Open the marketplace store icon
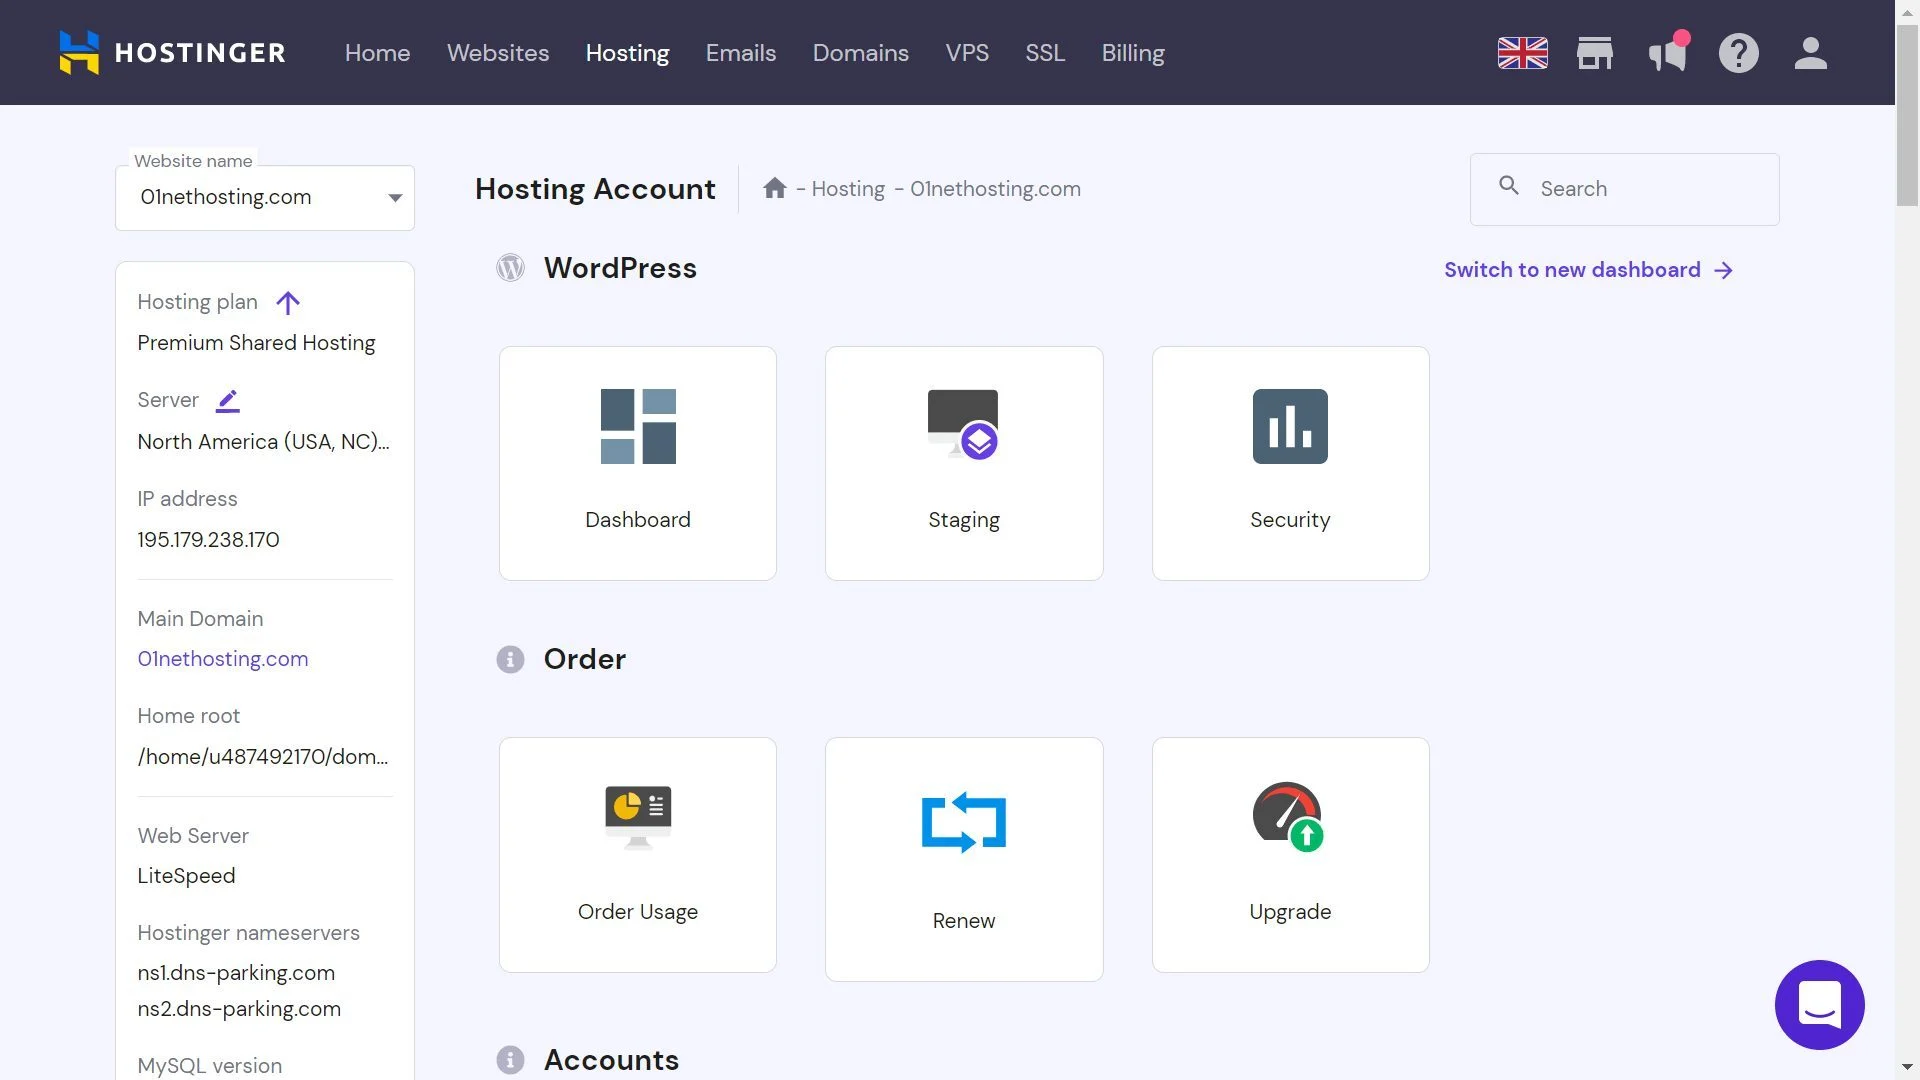 click(1594, 53)
